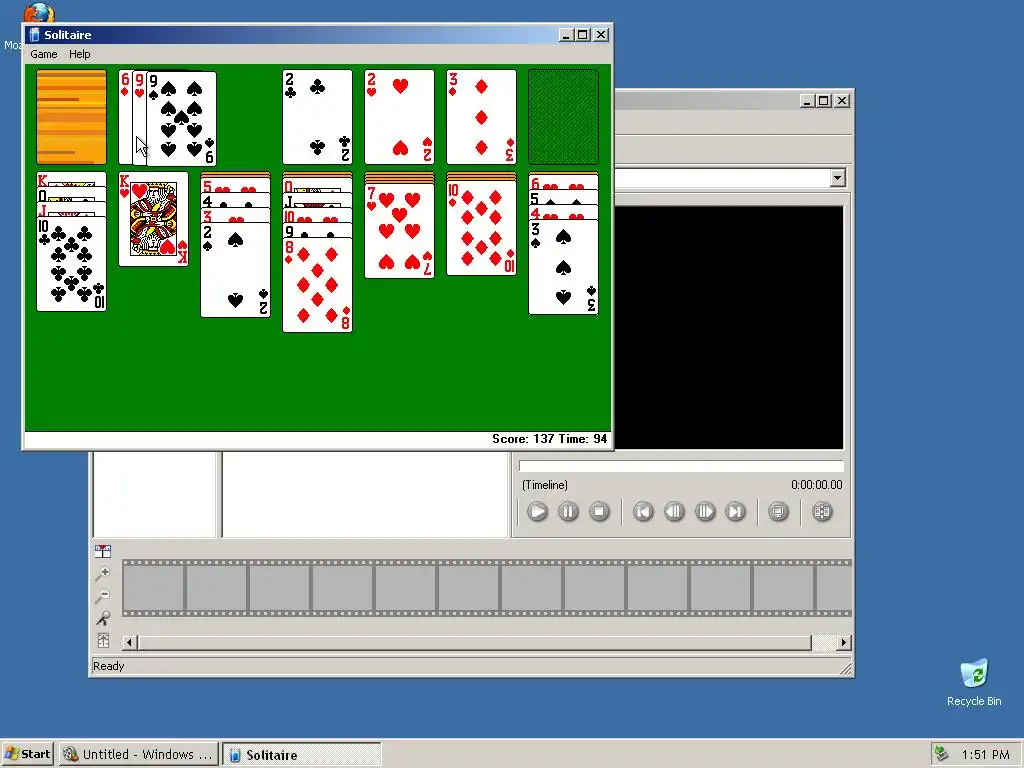Select the 7 of hearts tableau card
The image size is (1024, 768).
coord(400,231)
